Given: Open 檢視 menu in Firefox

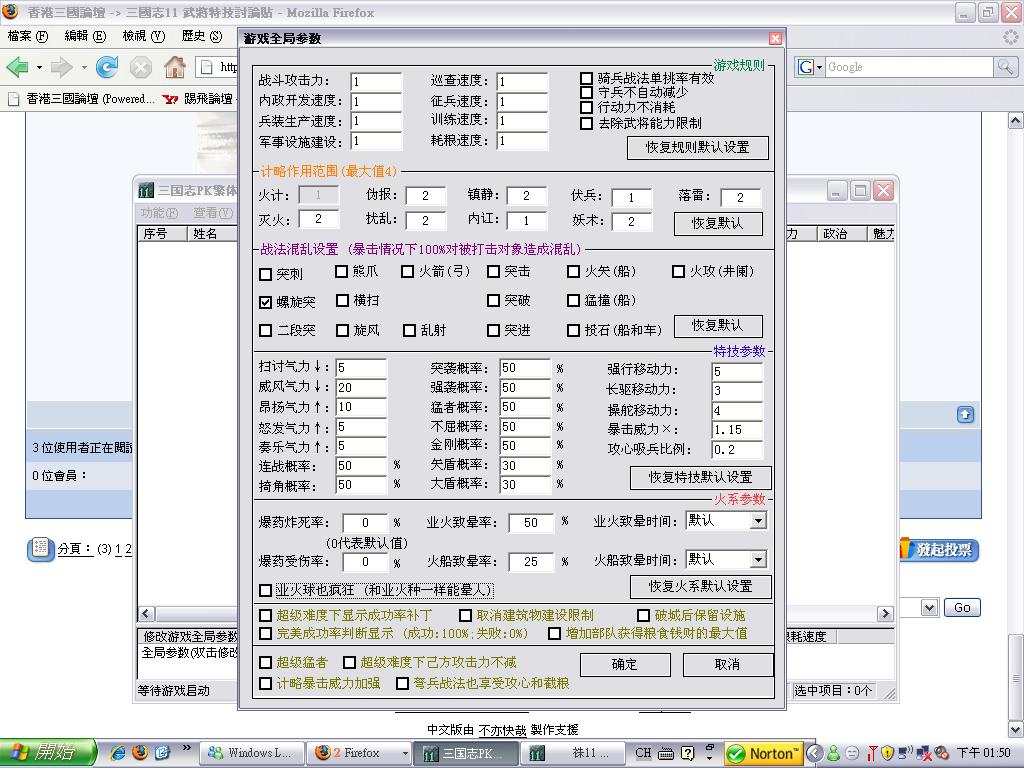Looking at the screenshot, I should 144,36.
